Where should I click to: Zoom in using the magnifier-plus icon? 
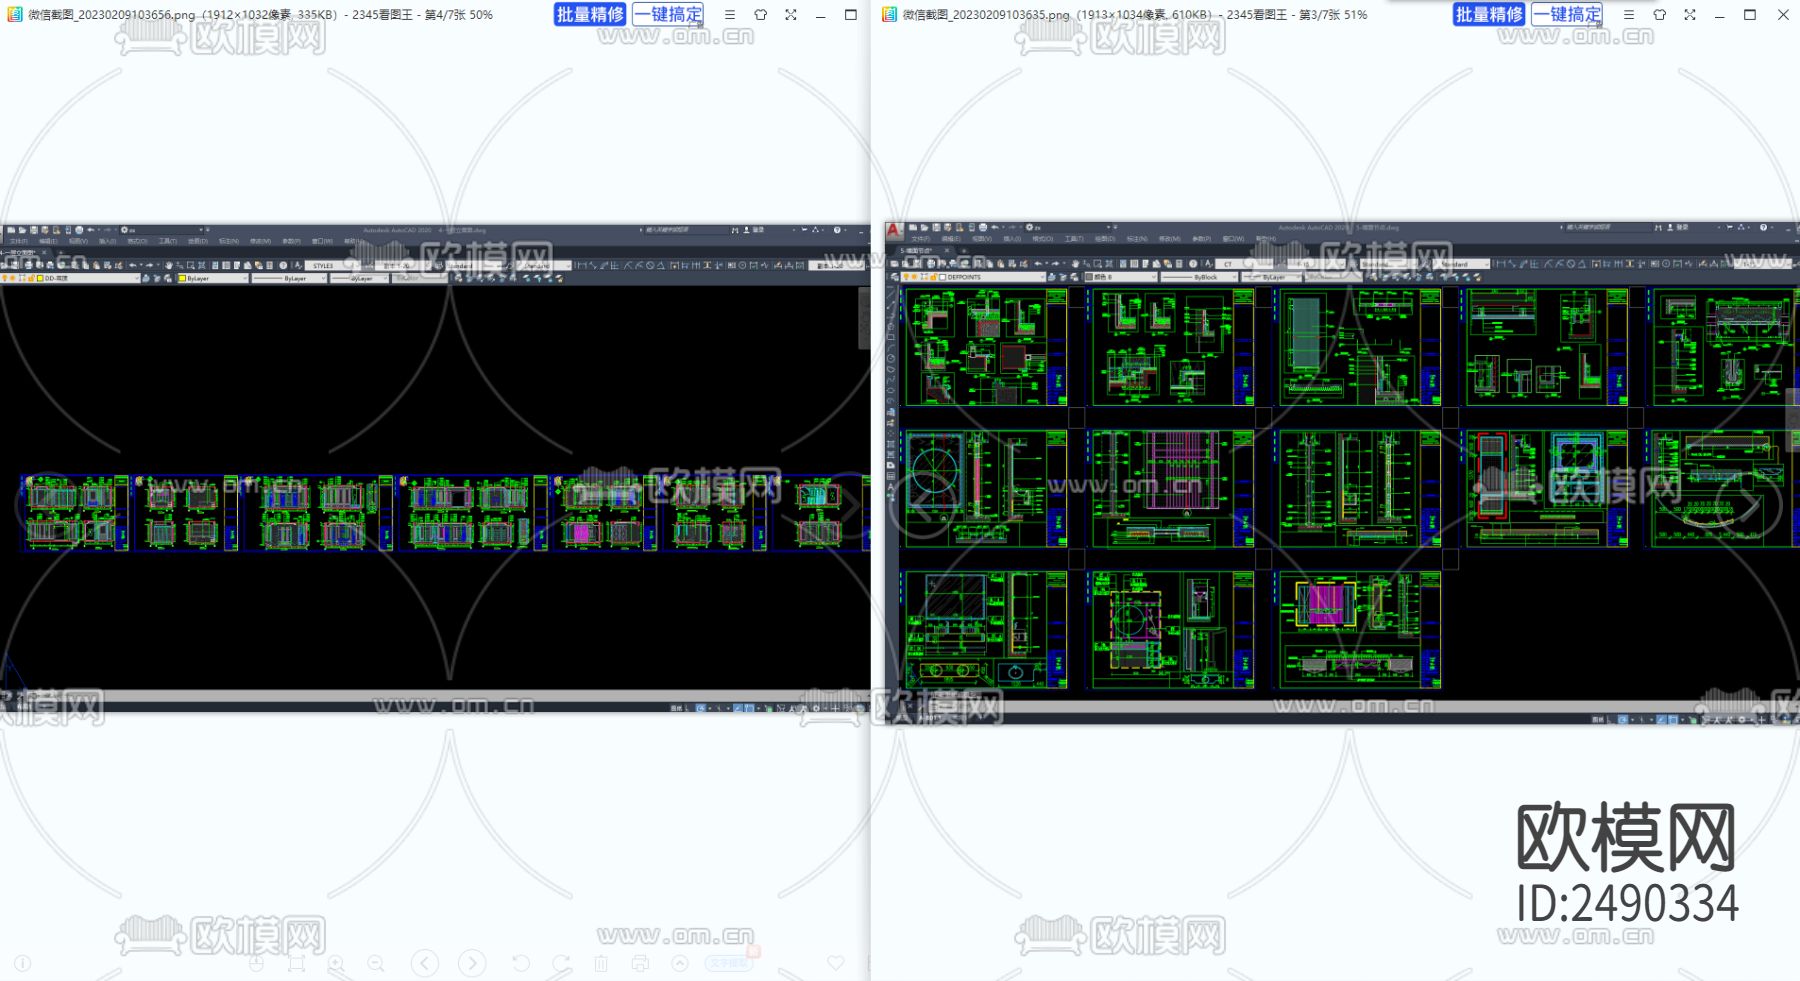(x=336, y=963)
